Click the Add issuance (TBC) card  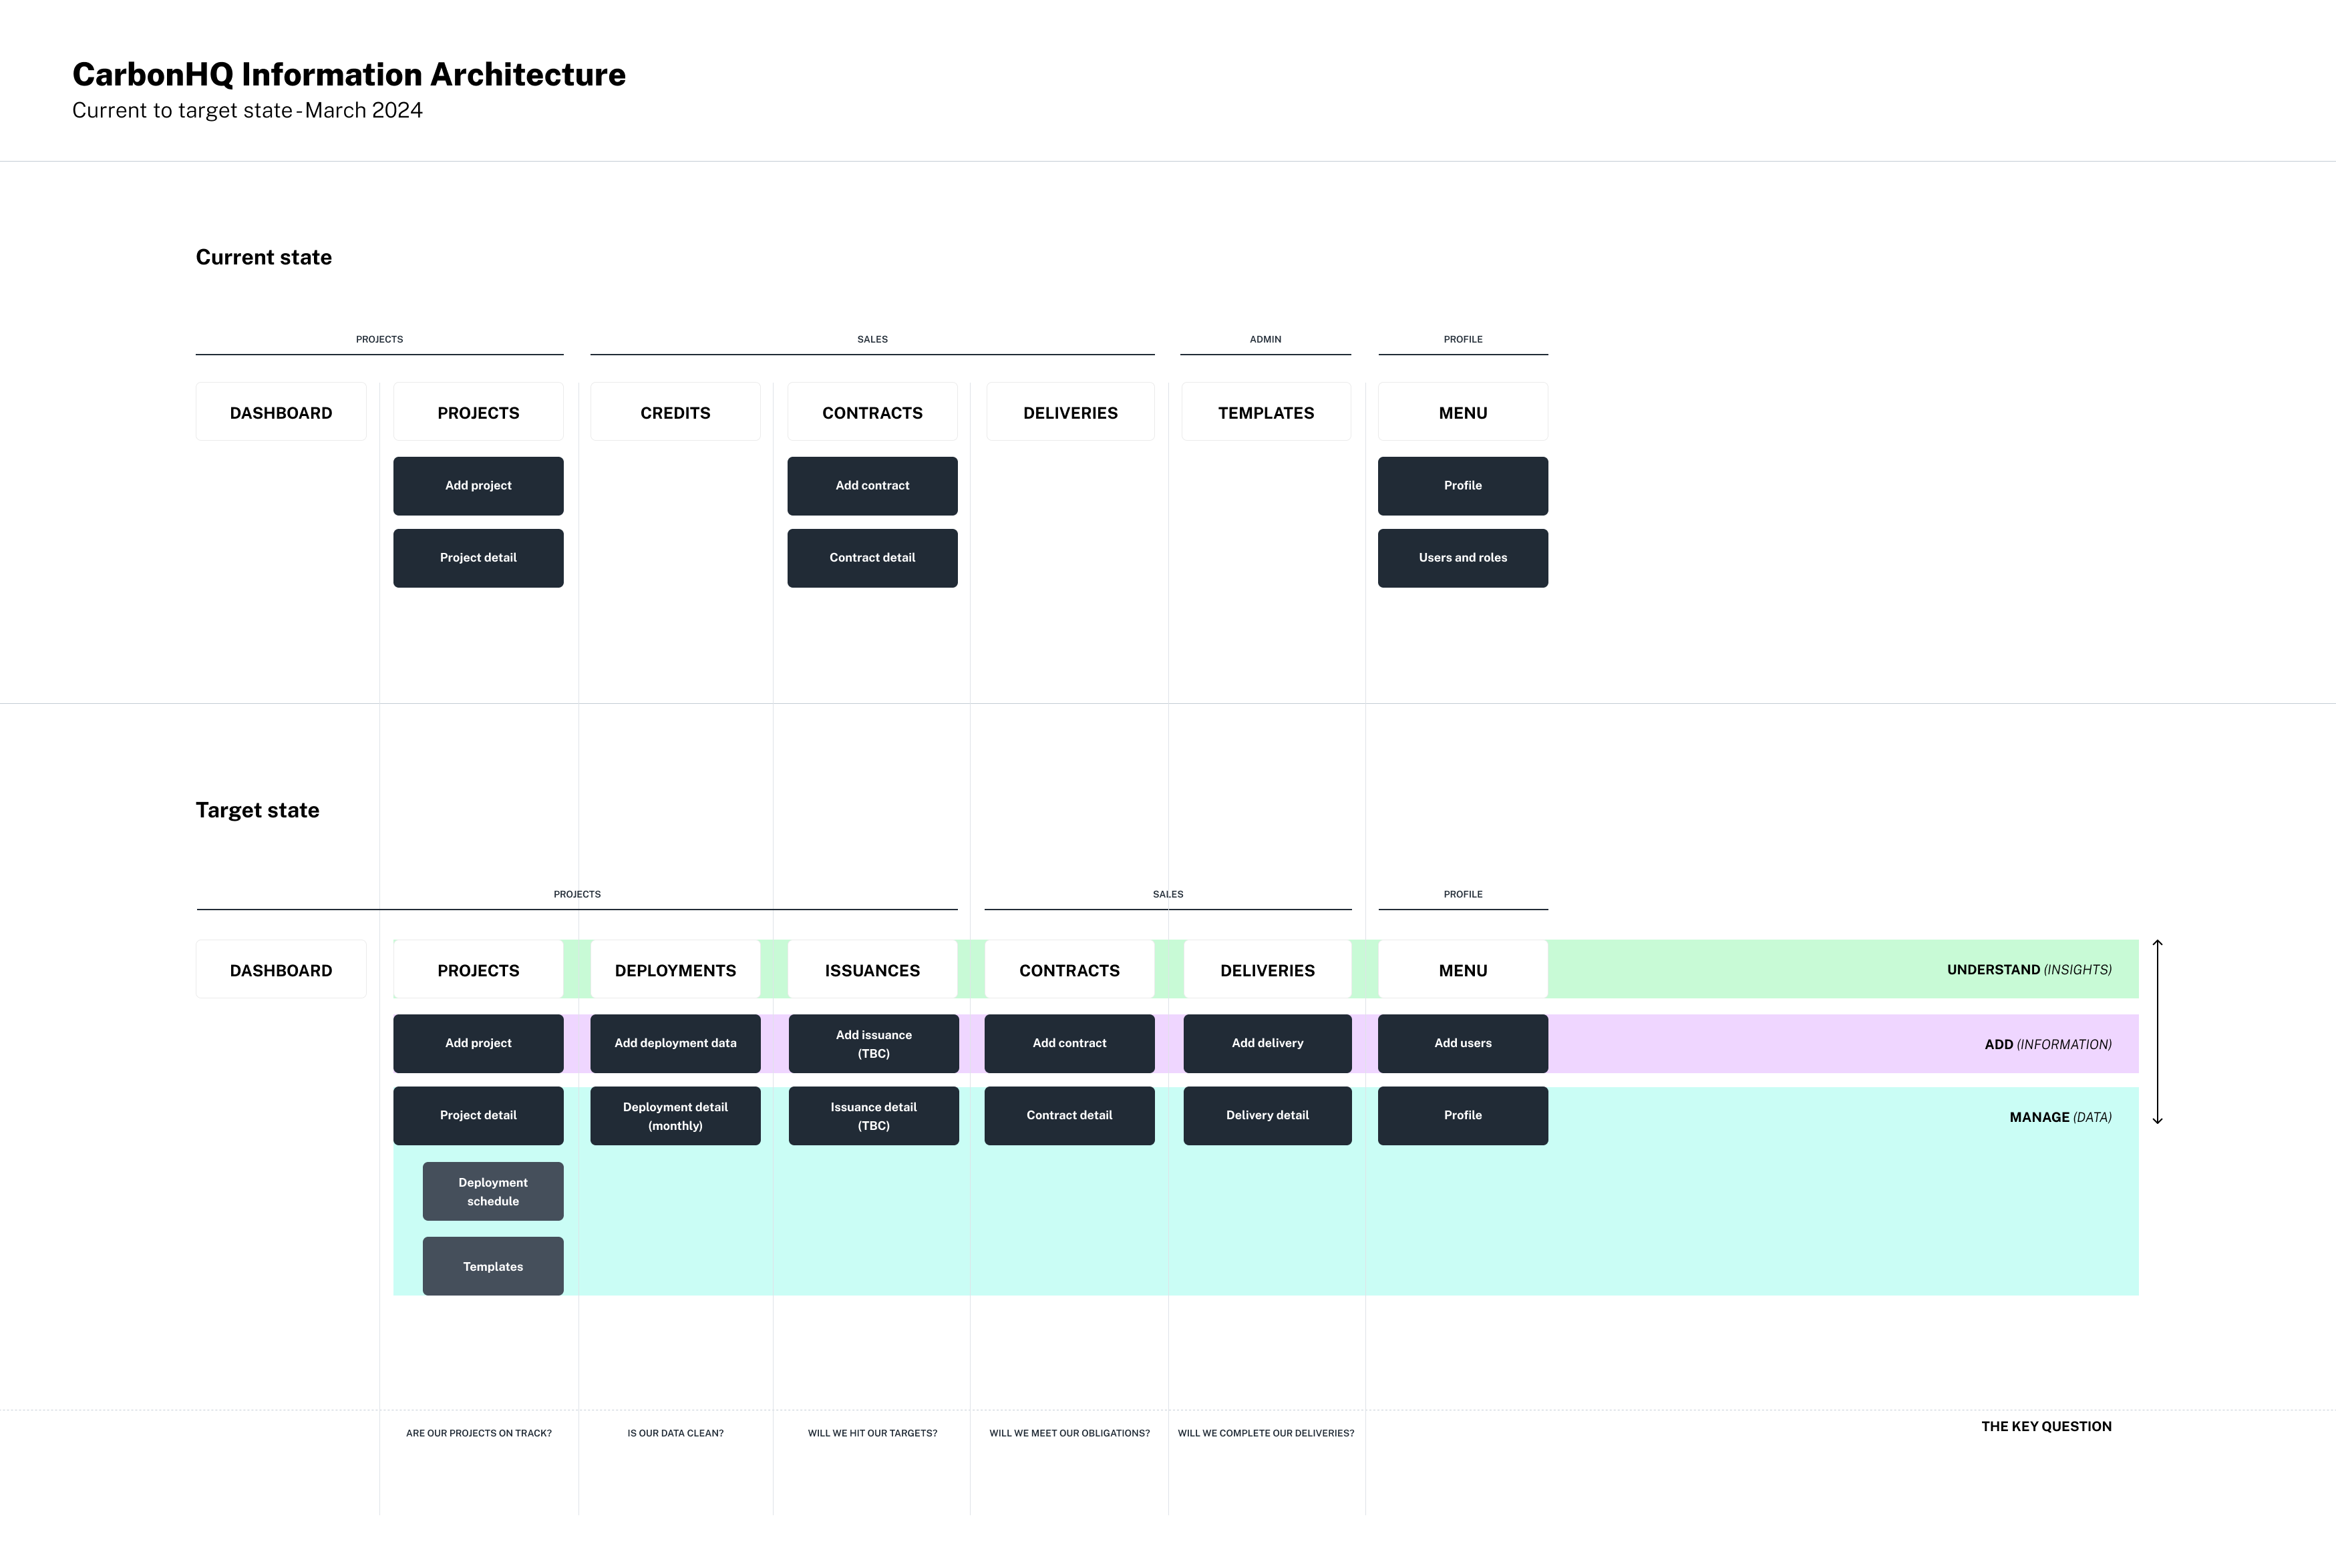click(873, 1044)
